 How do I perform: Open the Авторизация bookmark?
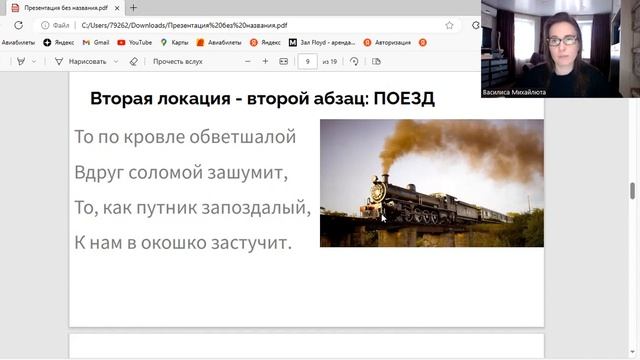pos(387,42)
